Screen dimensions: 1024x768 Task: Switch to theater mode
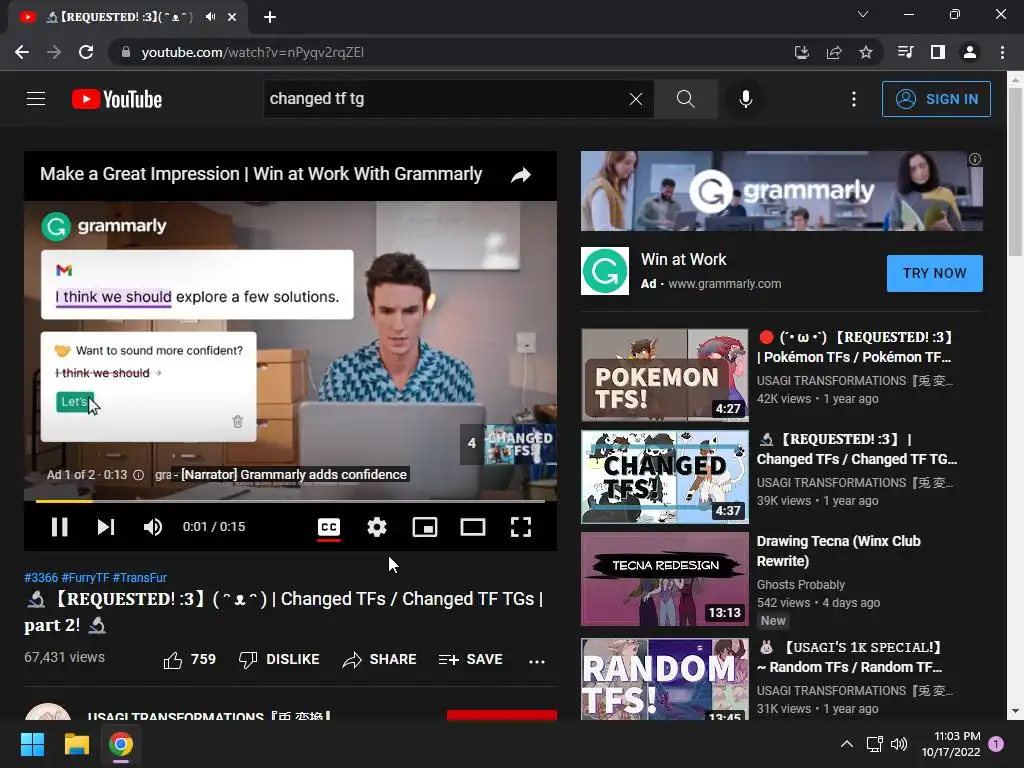coord(473,527)
